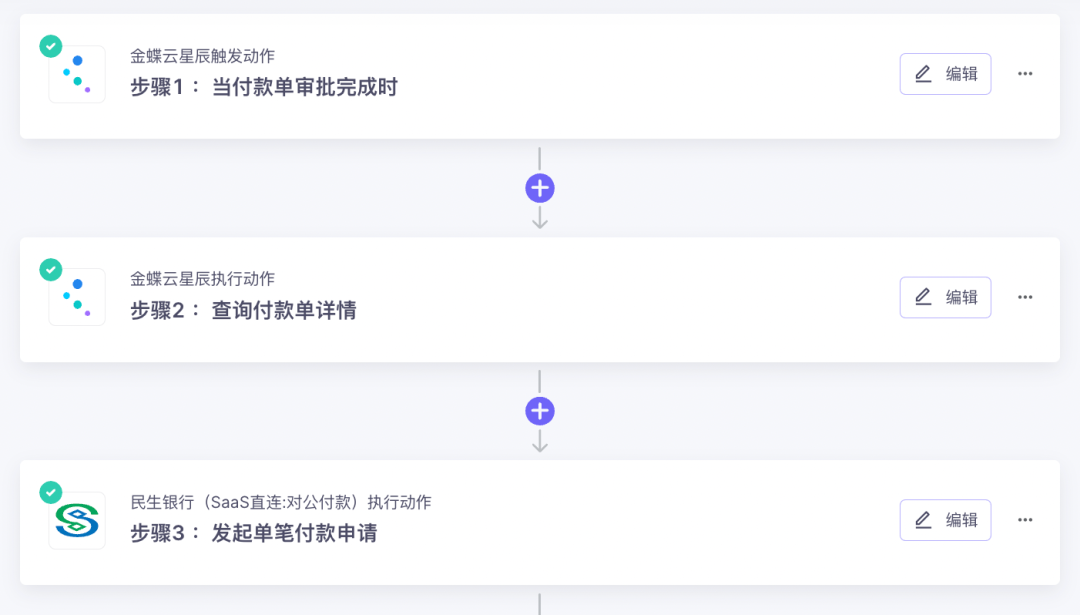
Task: Click the Kingdee app icon in step 1
Action: pyautogui.click(x=77, y=75)
